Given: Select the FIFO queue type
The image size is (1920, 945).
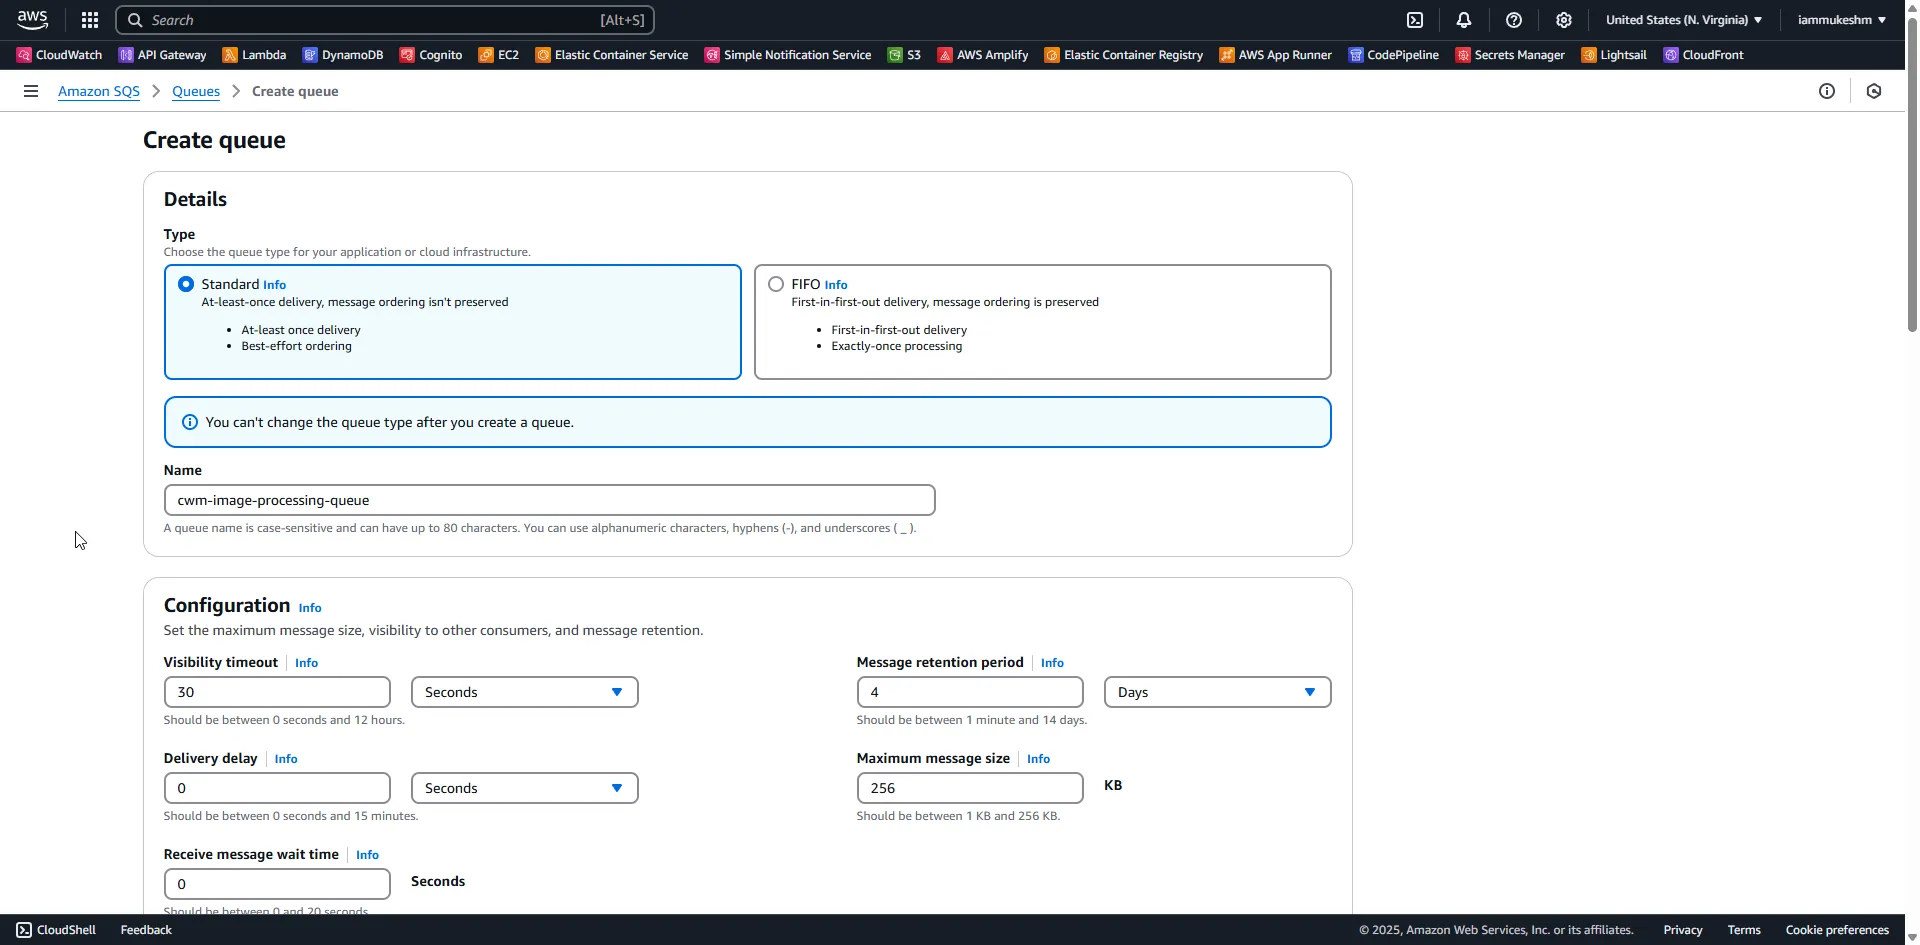Looking at the screenshot, I should tap(776, 284).
